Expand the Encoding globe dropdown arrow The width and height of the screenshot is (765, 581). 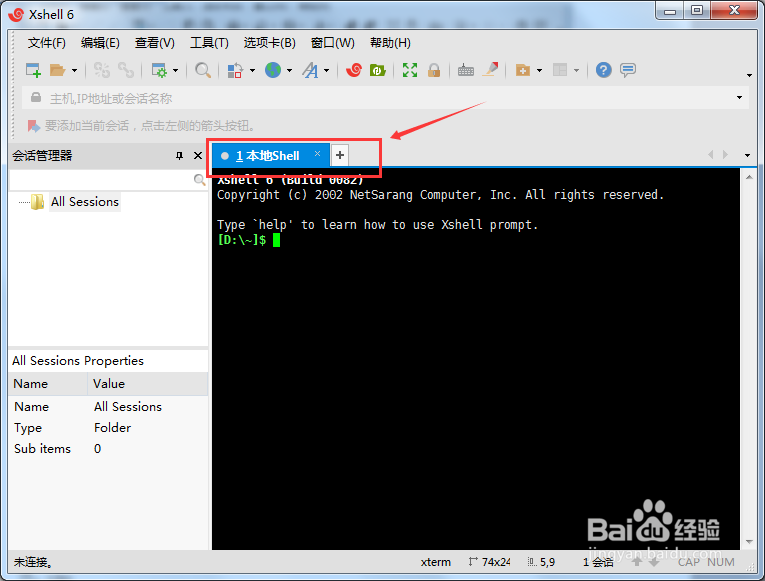pos(289,71)
